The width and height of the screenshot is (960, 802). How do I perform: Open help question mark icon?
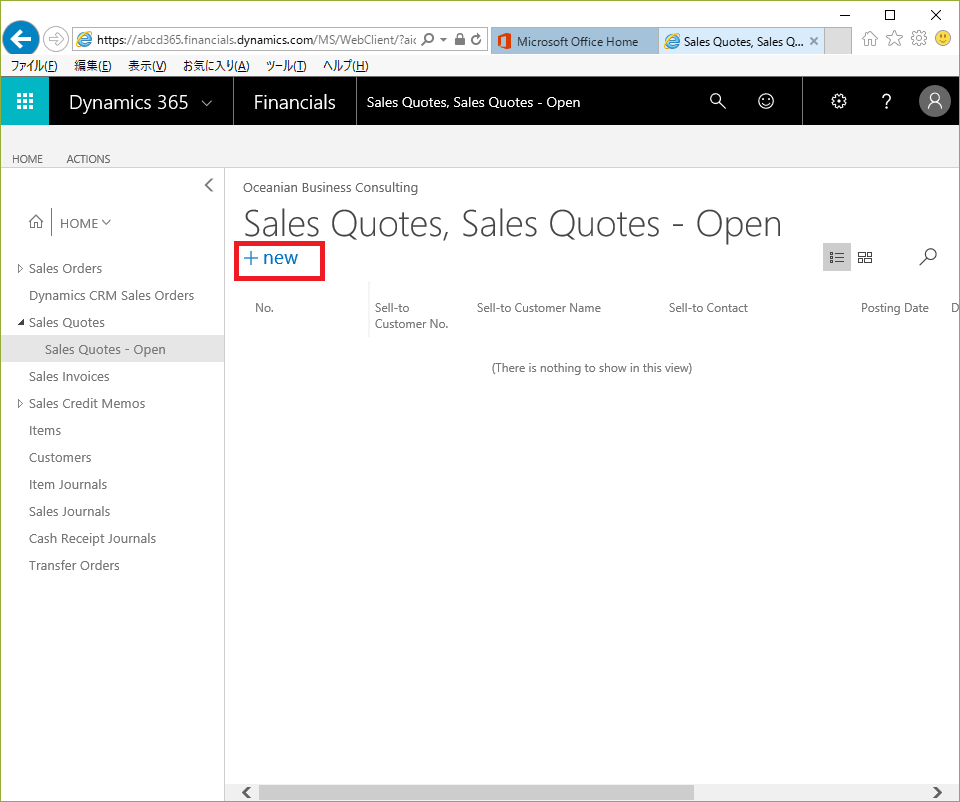coord(886,101)
